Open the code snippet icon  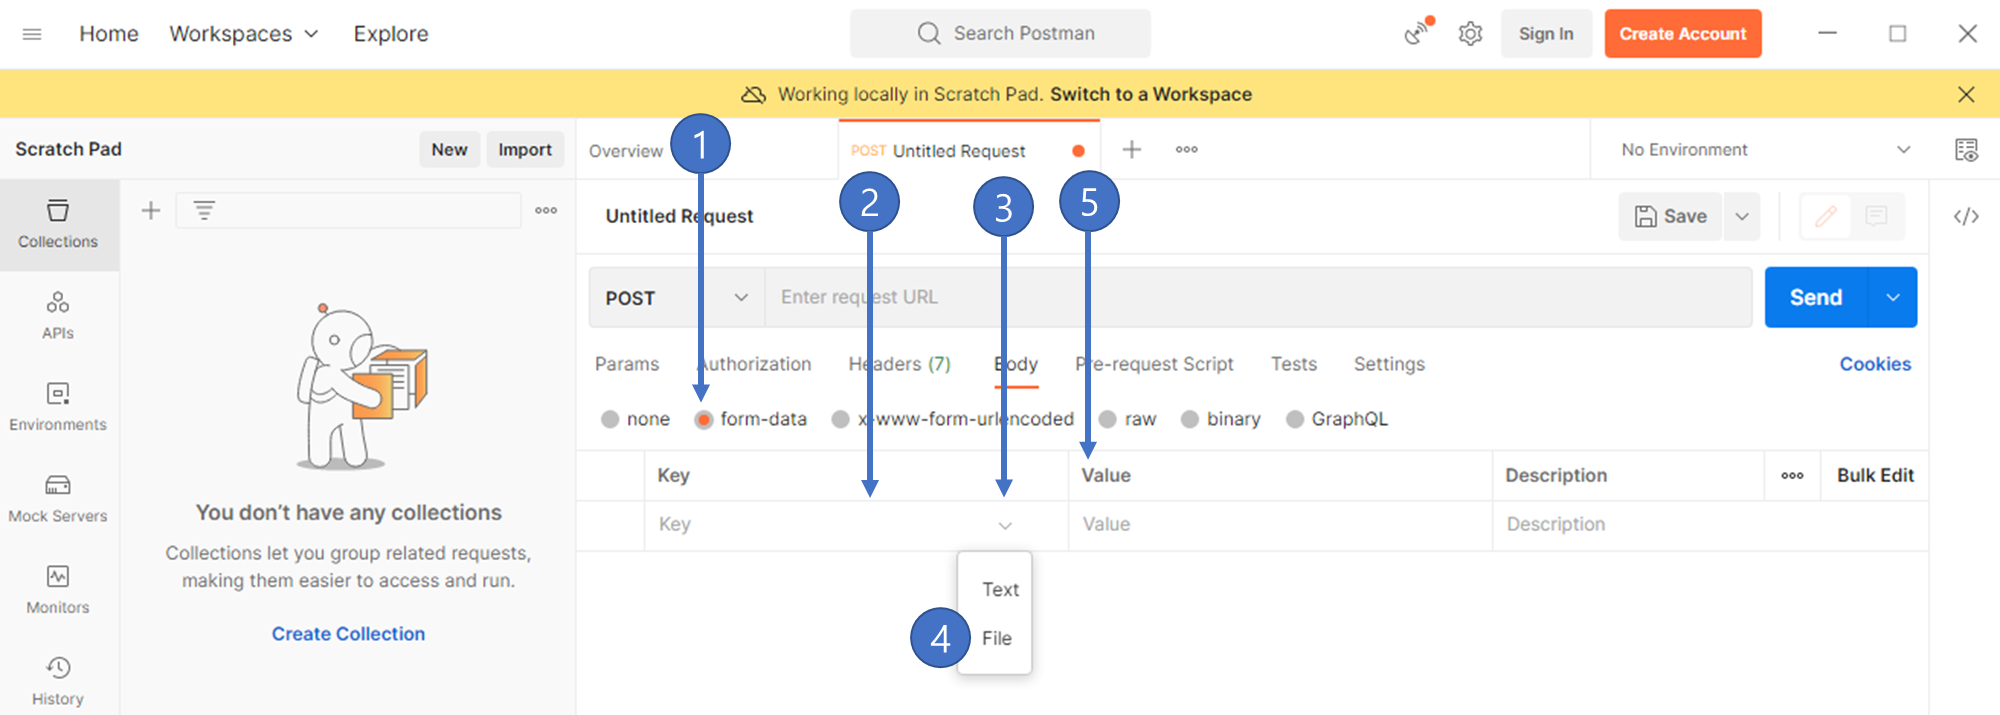[1966, 216]
